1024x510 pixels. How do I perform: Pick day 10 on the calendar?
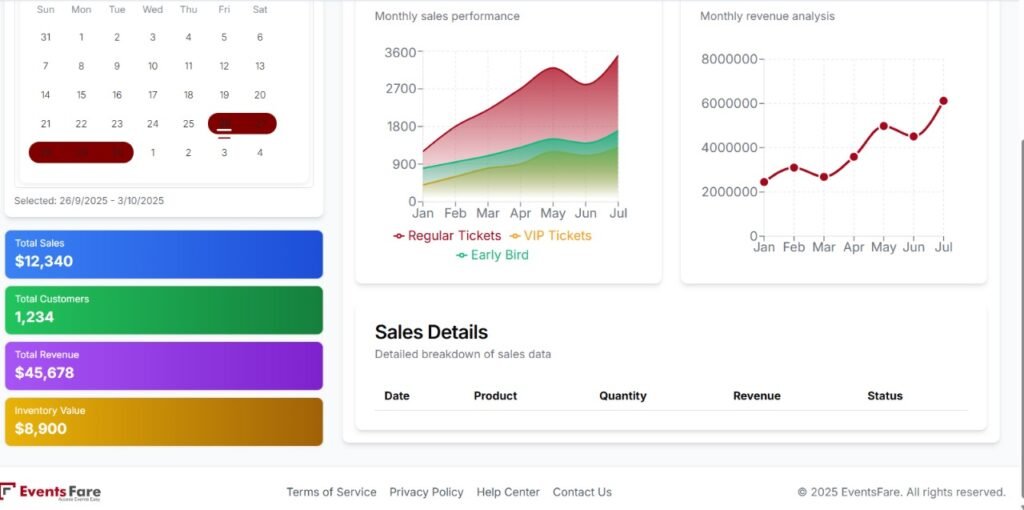pyautogui.click(x=152, y=66)
